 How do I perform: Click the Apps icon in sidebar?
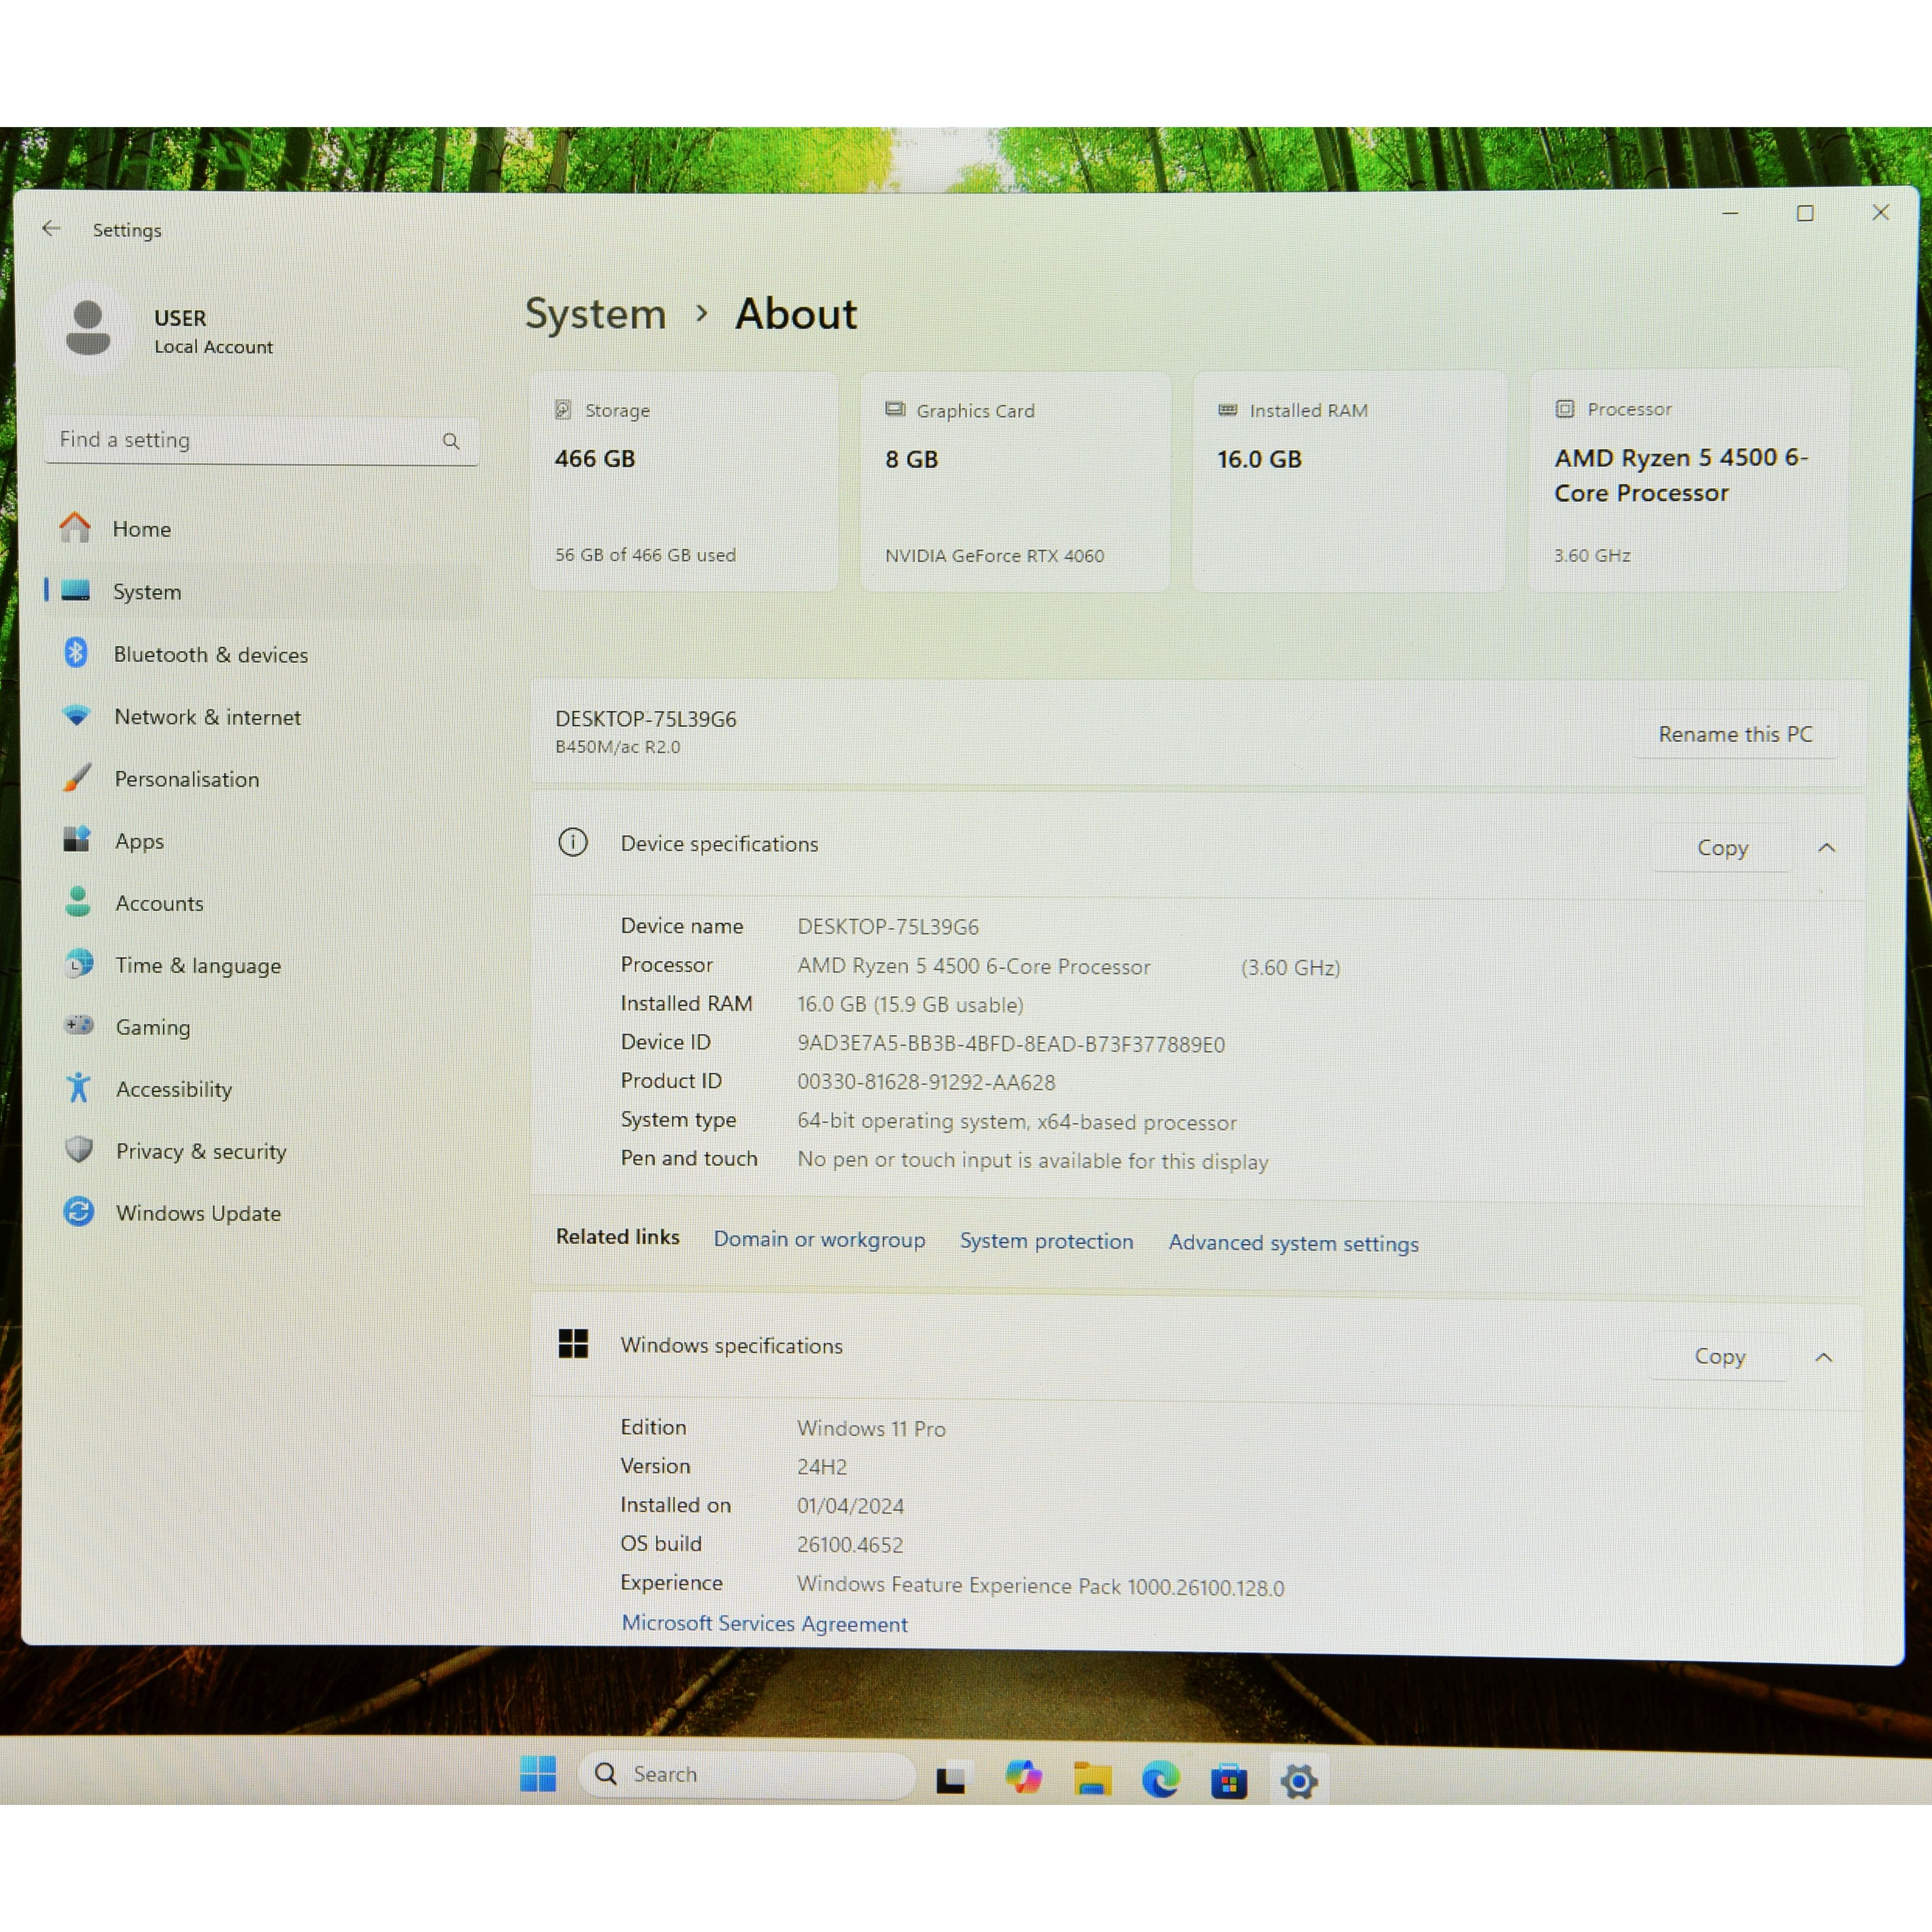(x=77, y=840)
